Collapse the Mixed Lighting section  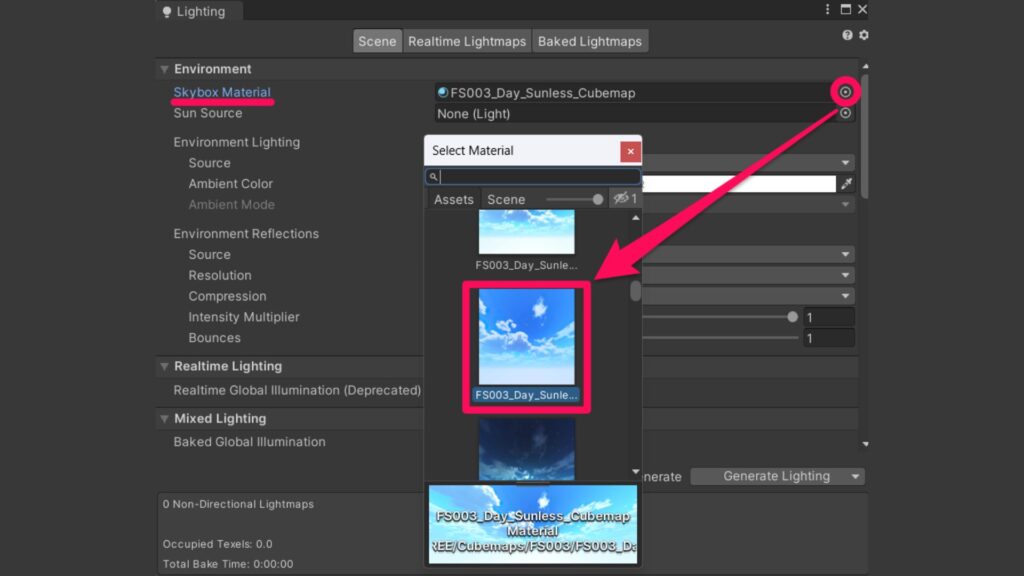click(x=164, y=418)
